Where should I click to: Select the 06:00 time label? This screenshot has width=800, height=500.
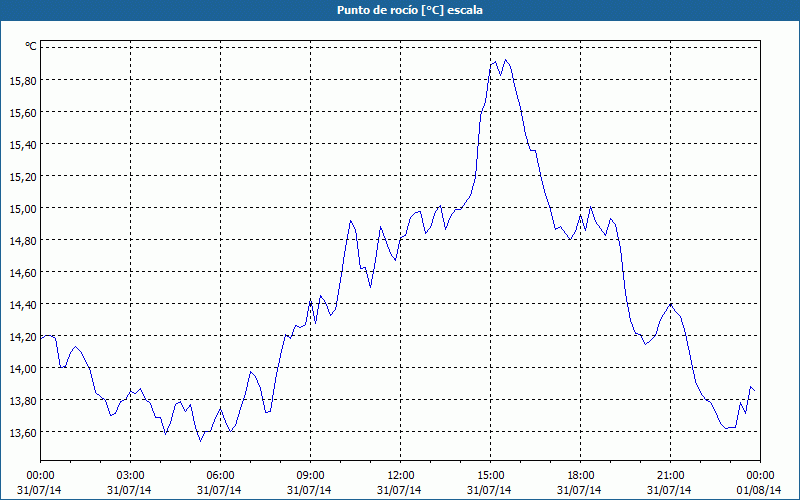click(220, 476)
